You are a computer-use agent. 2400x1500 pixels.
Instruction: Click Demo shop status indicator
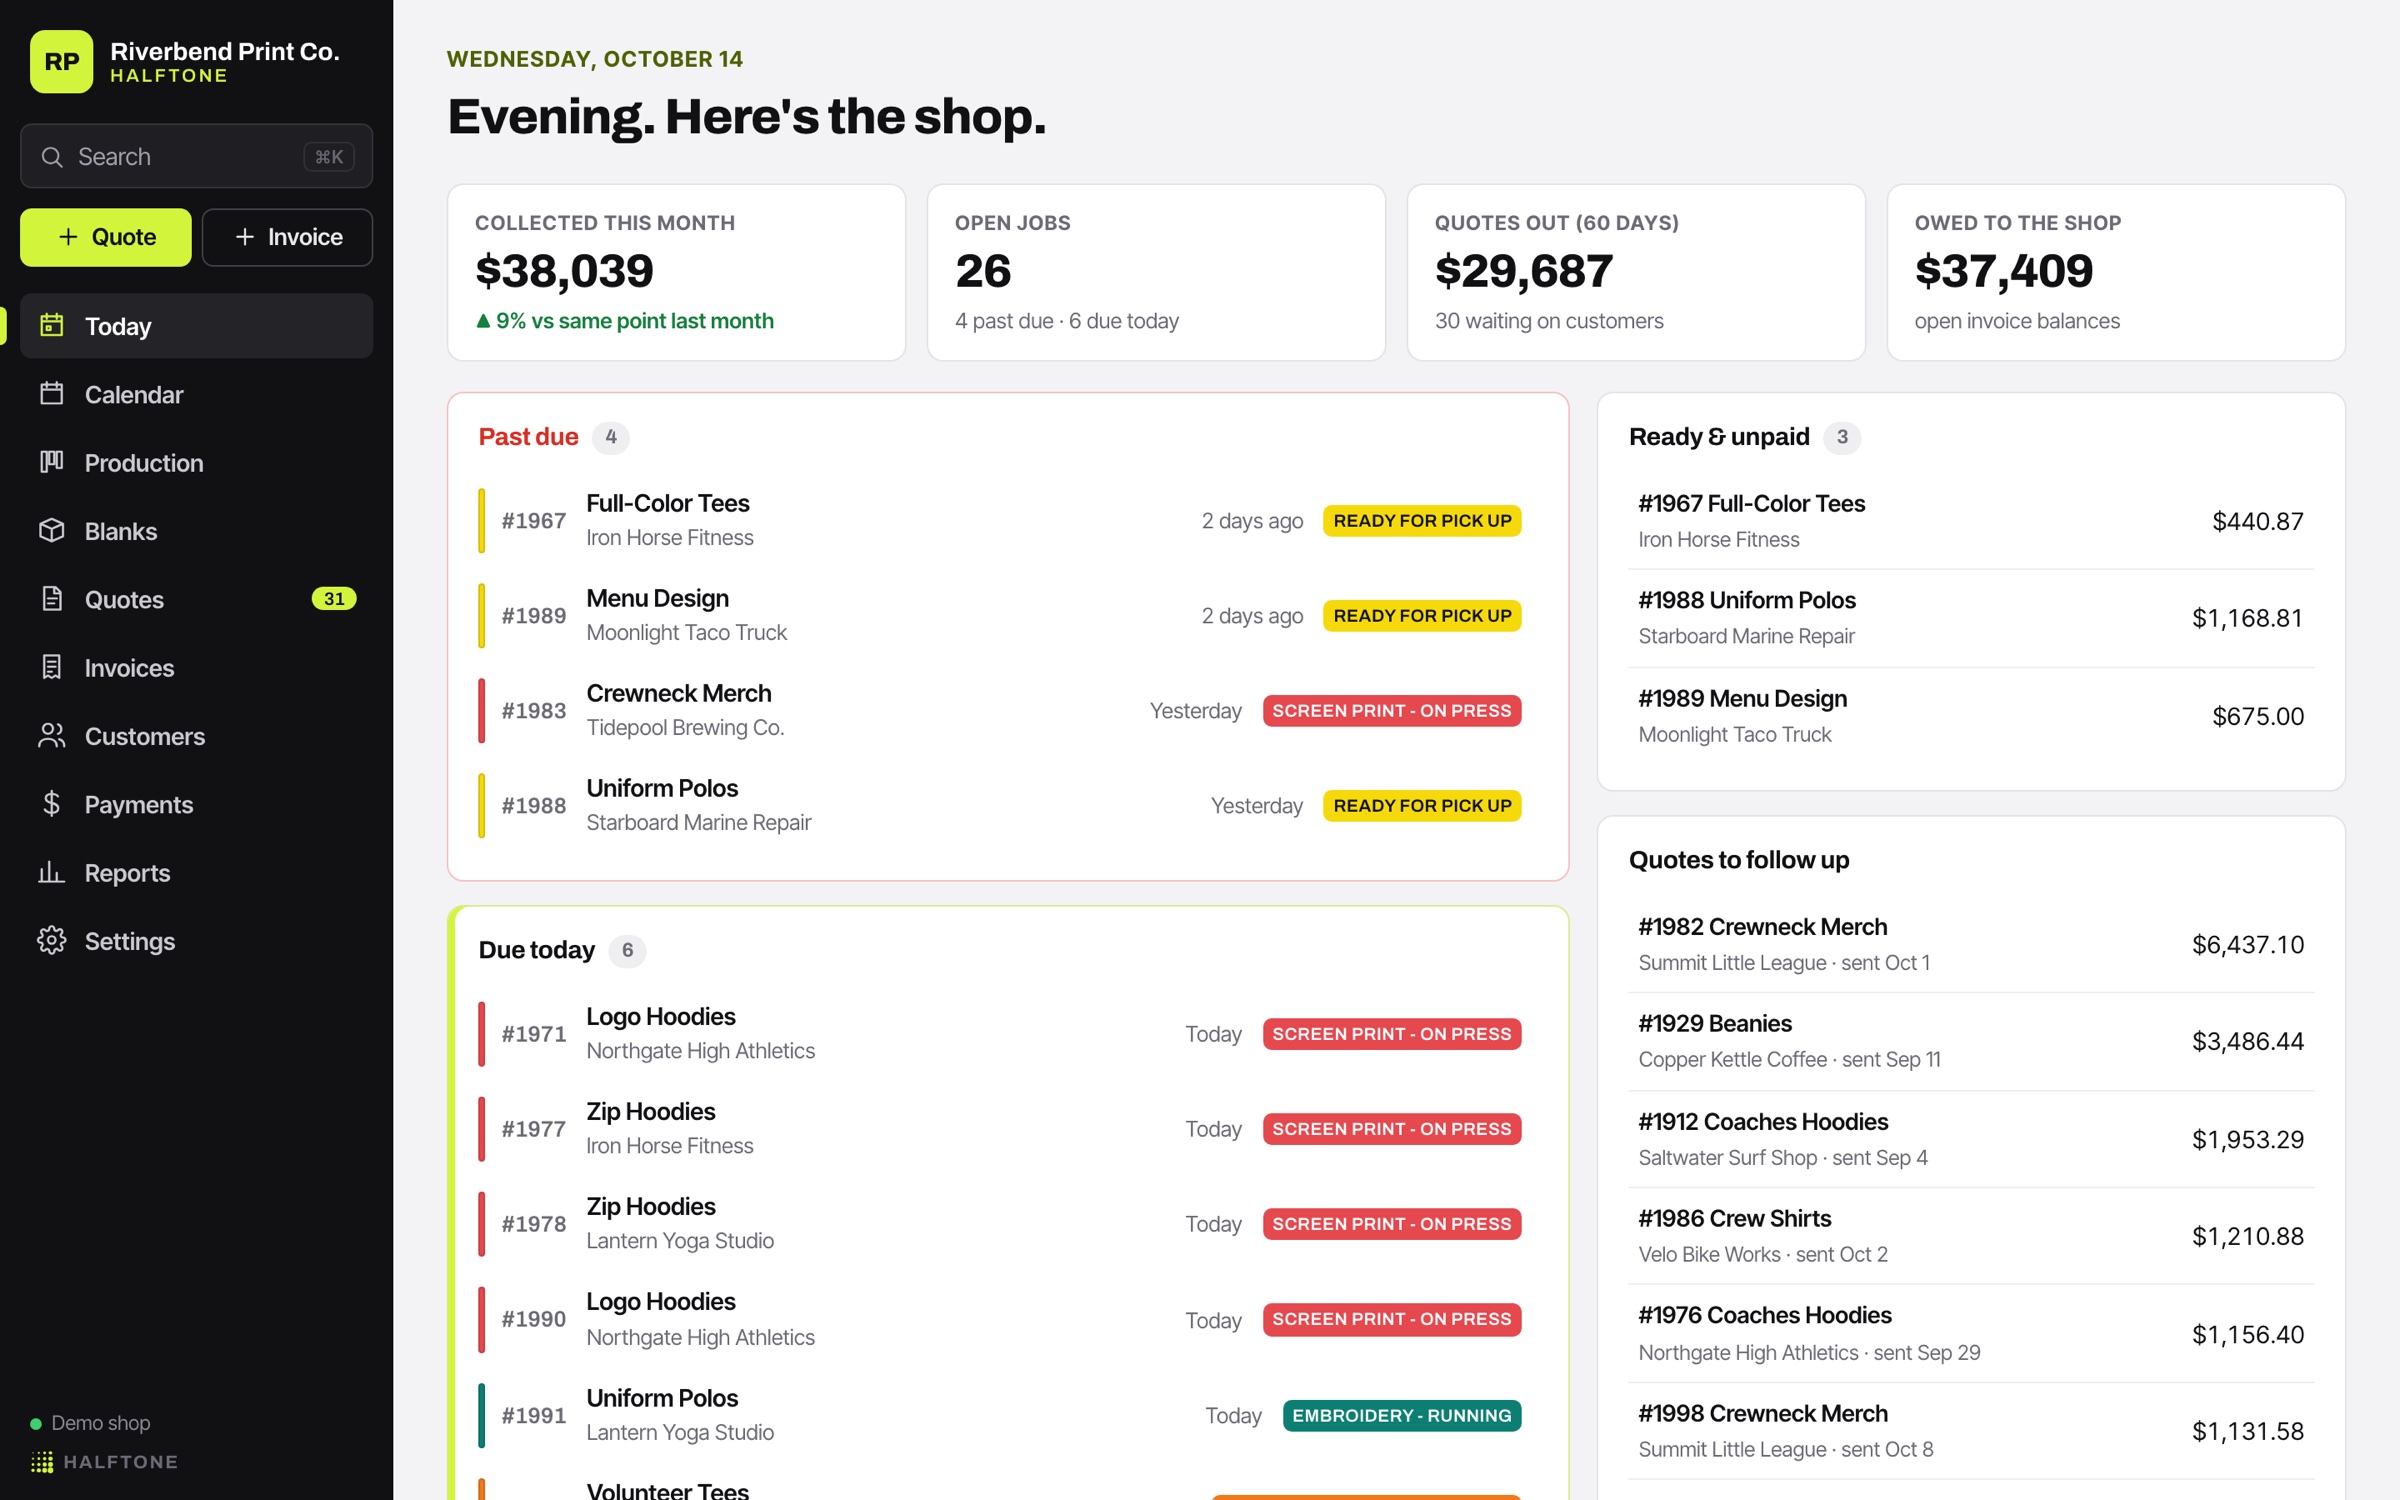(x=91, y=1423)
